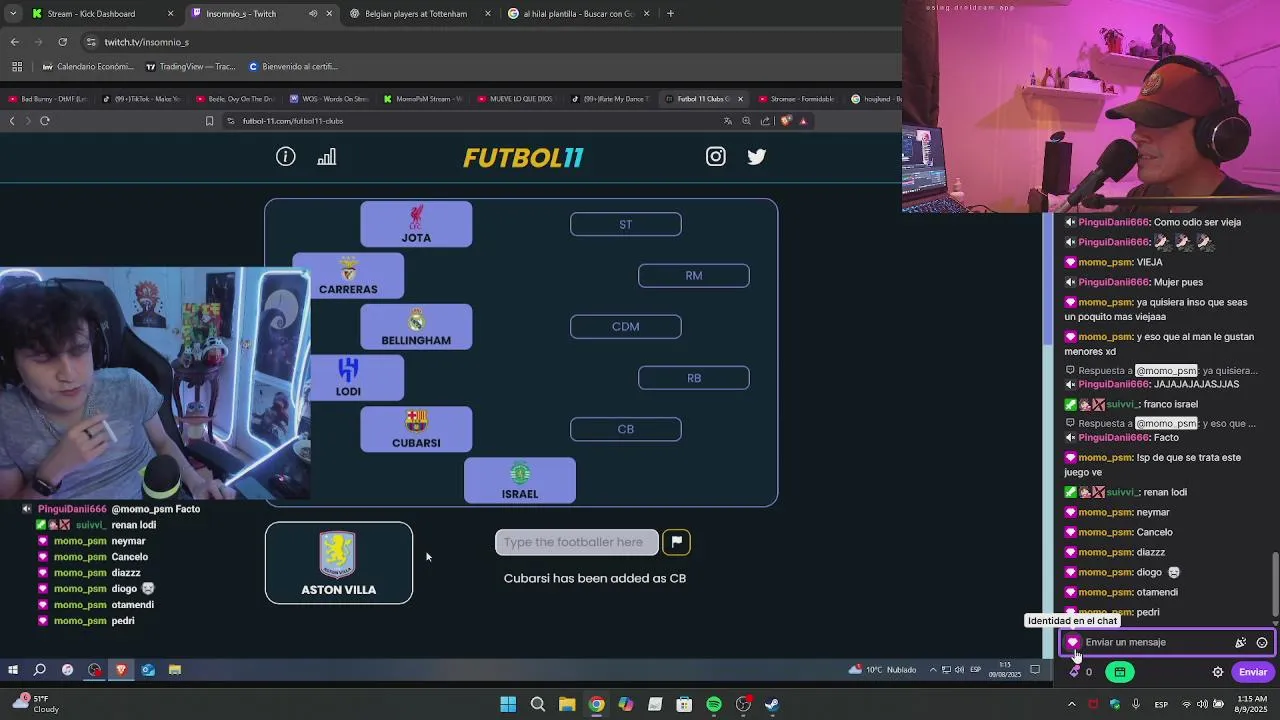This screenshot has height=720, width=1280.
Task: Expand the tab search dropdown arrow
Action: pyautogui.click(x=12, y=14)
